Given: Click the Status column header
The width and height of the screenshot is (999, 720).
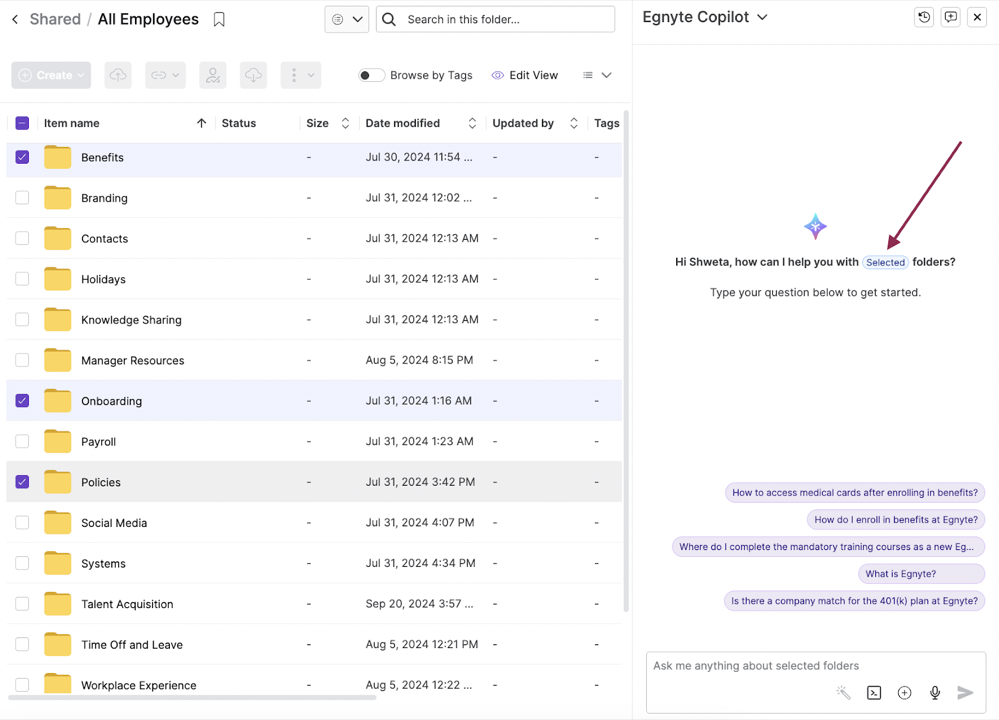Looking at the screenshot, I should [x=239, y=123].
